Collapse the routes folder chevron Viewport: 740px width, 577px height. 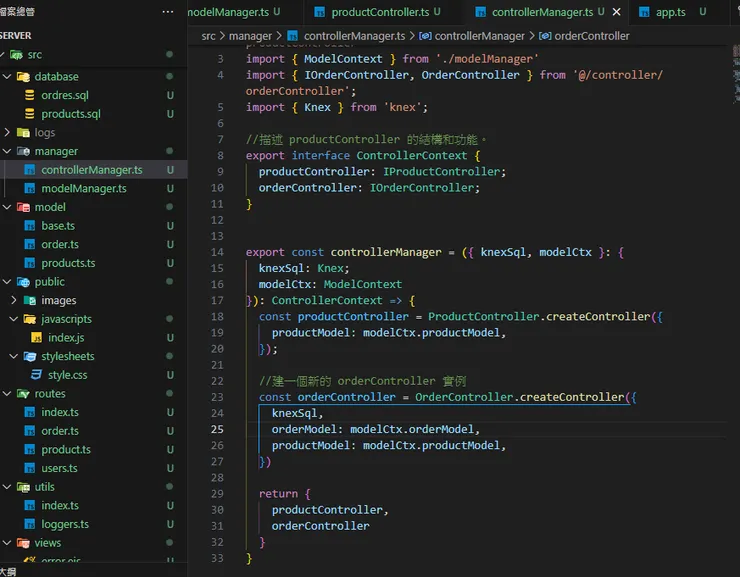[8, 394]
